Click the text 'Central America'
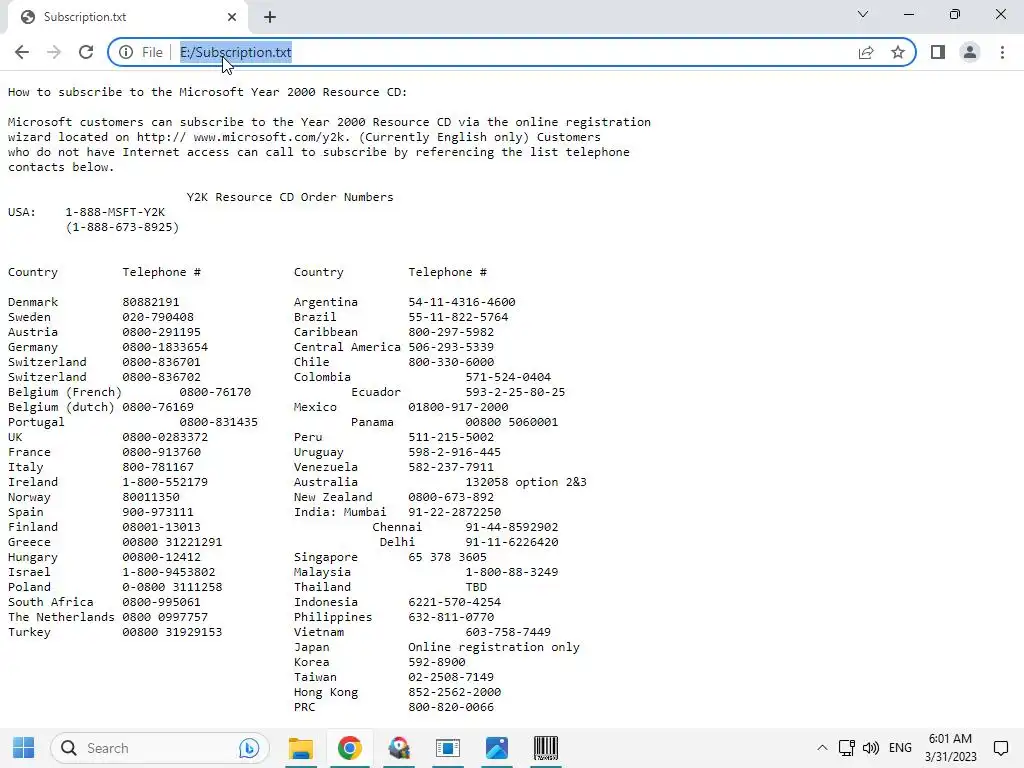 click(347, 347)
